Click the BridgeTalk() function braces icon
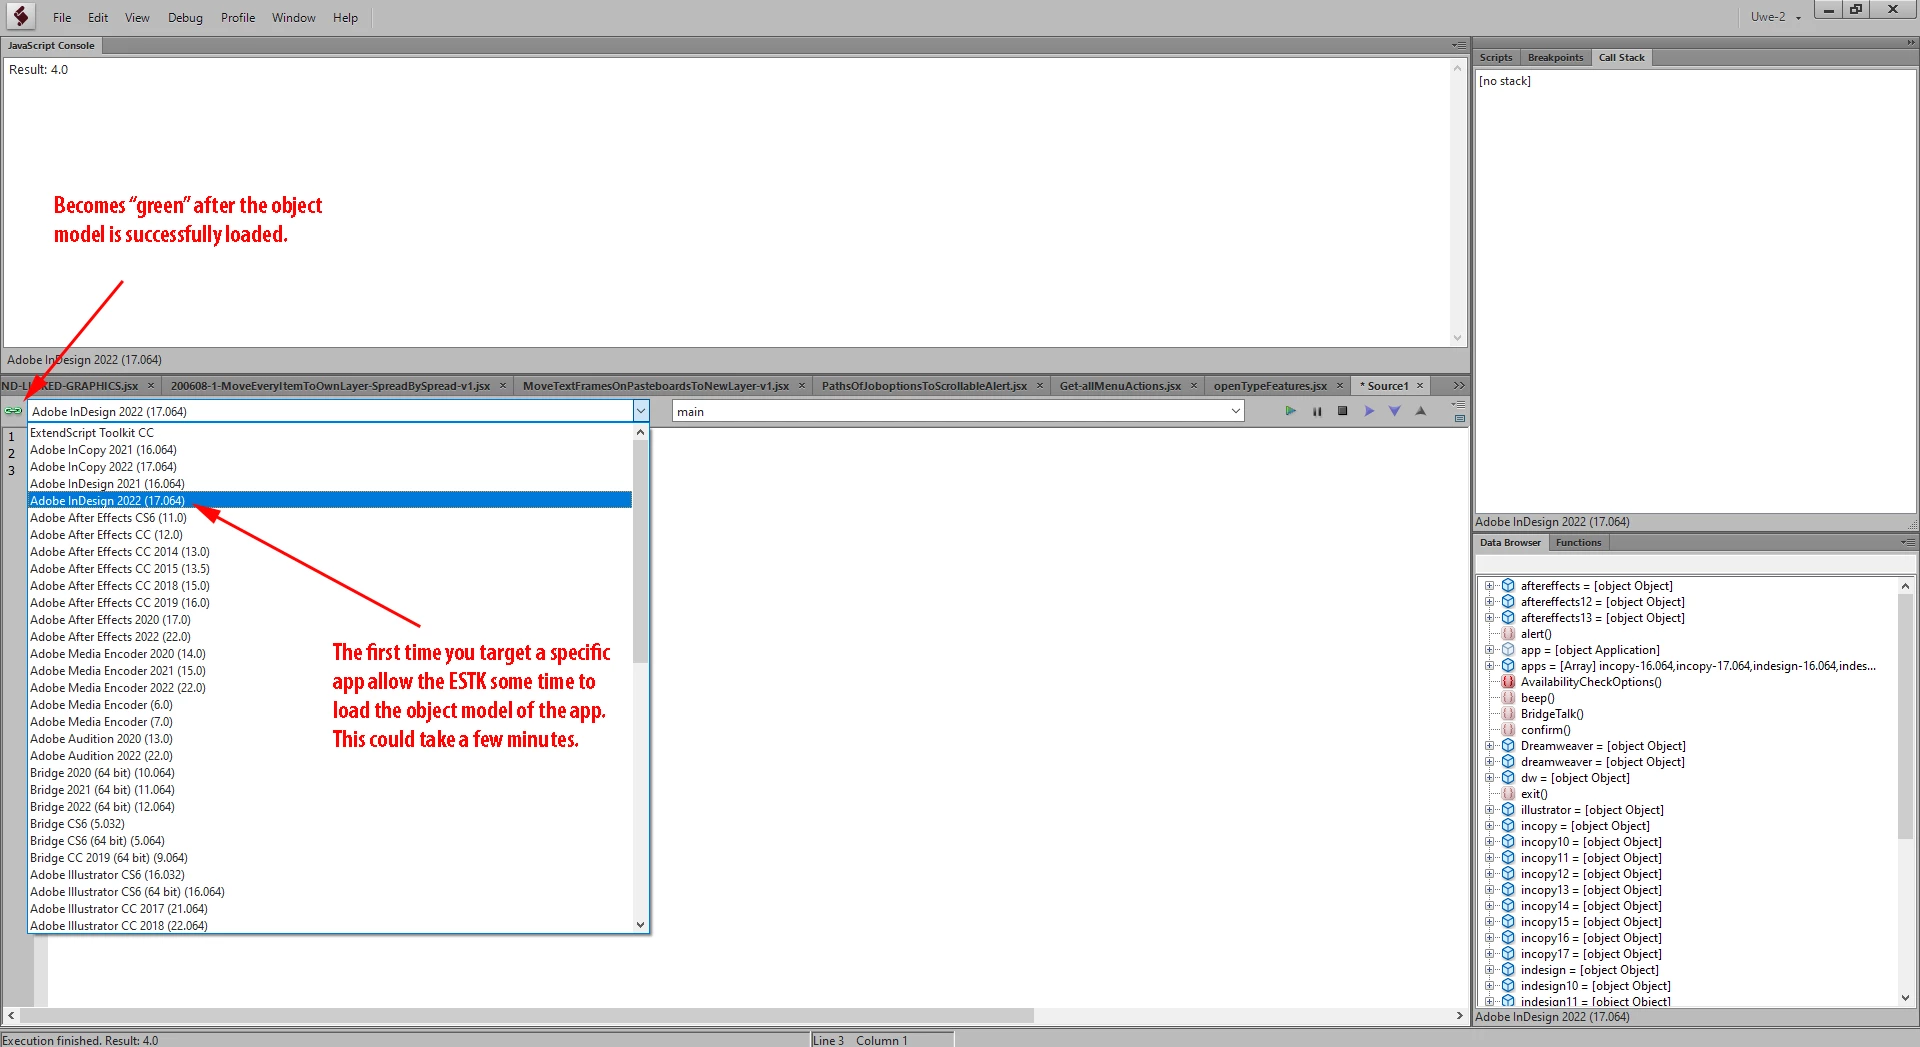Screen dimensions: 1920x1047 [x=1508, y=714]
